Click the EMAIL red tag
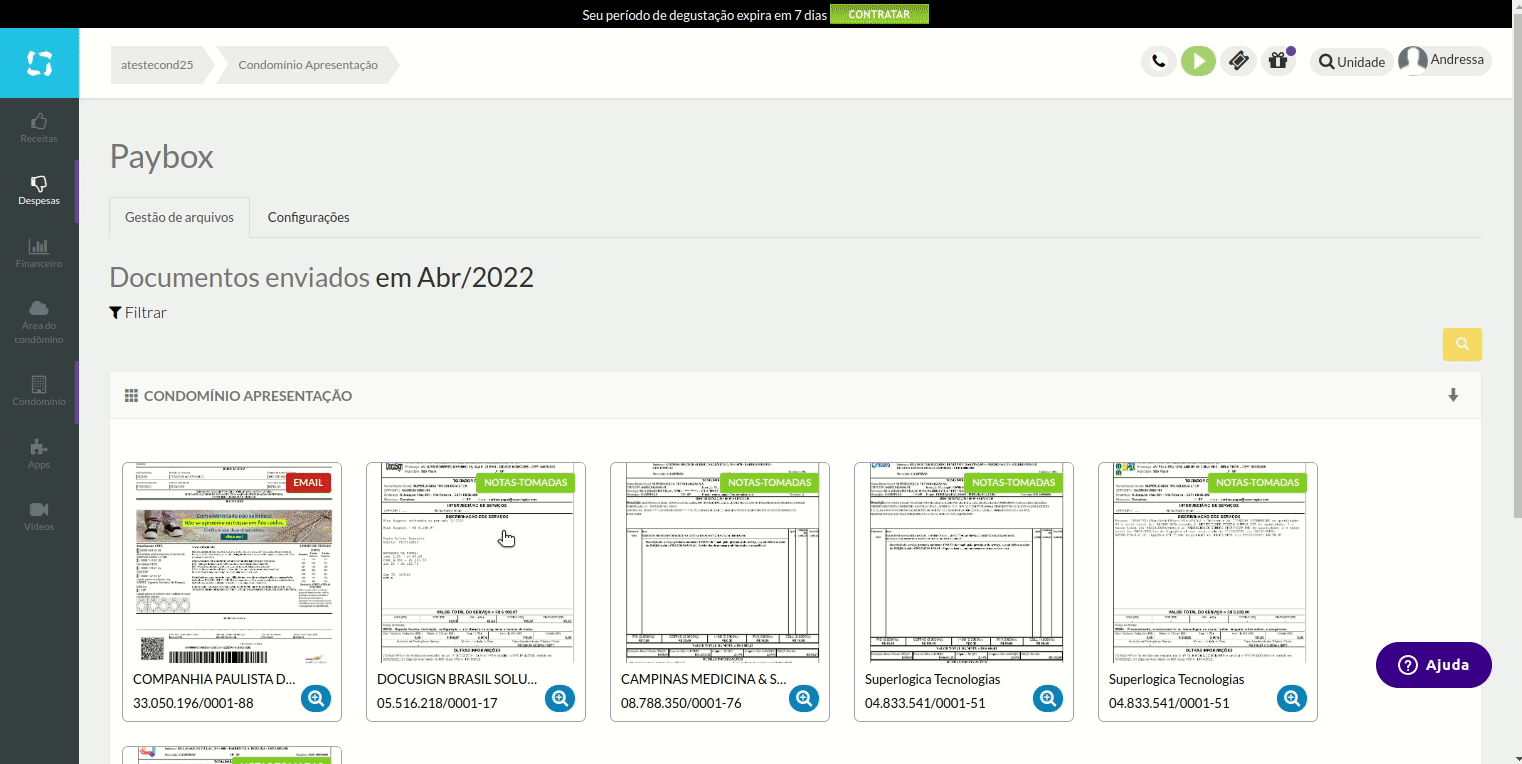The width and height of the screenshot is (1522, 764). 308,482
